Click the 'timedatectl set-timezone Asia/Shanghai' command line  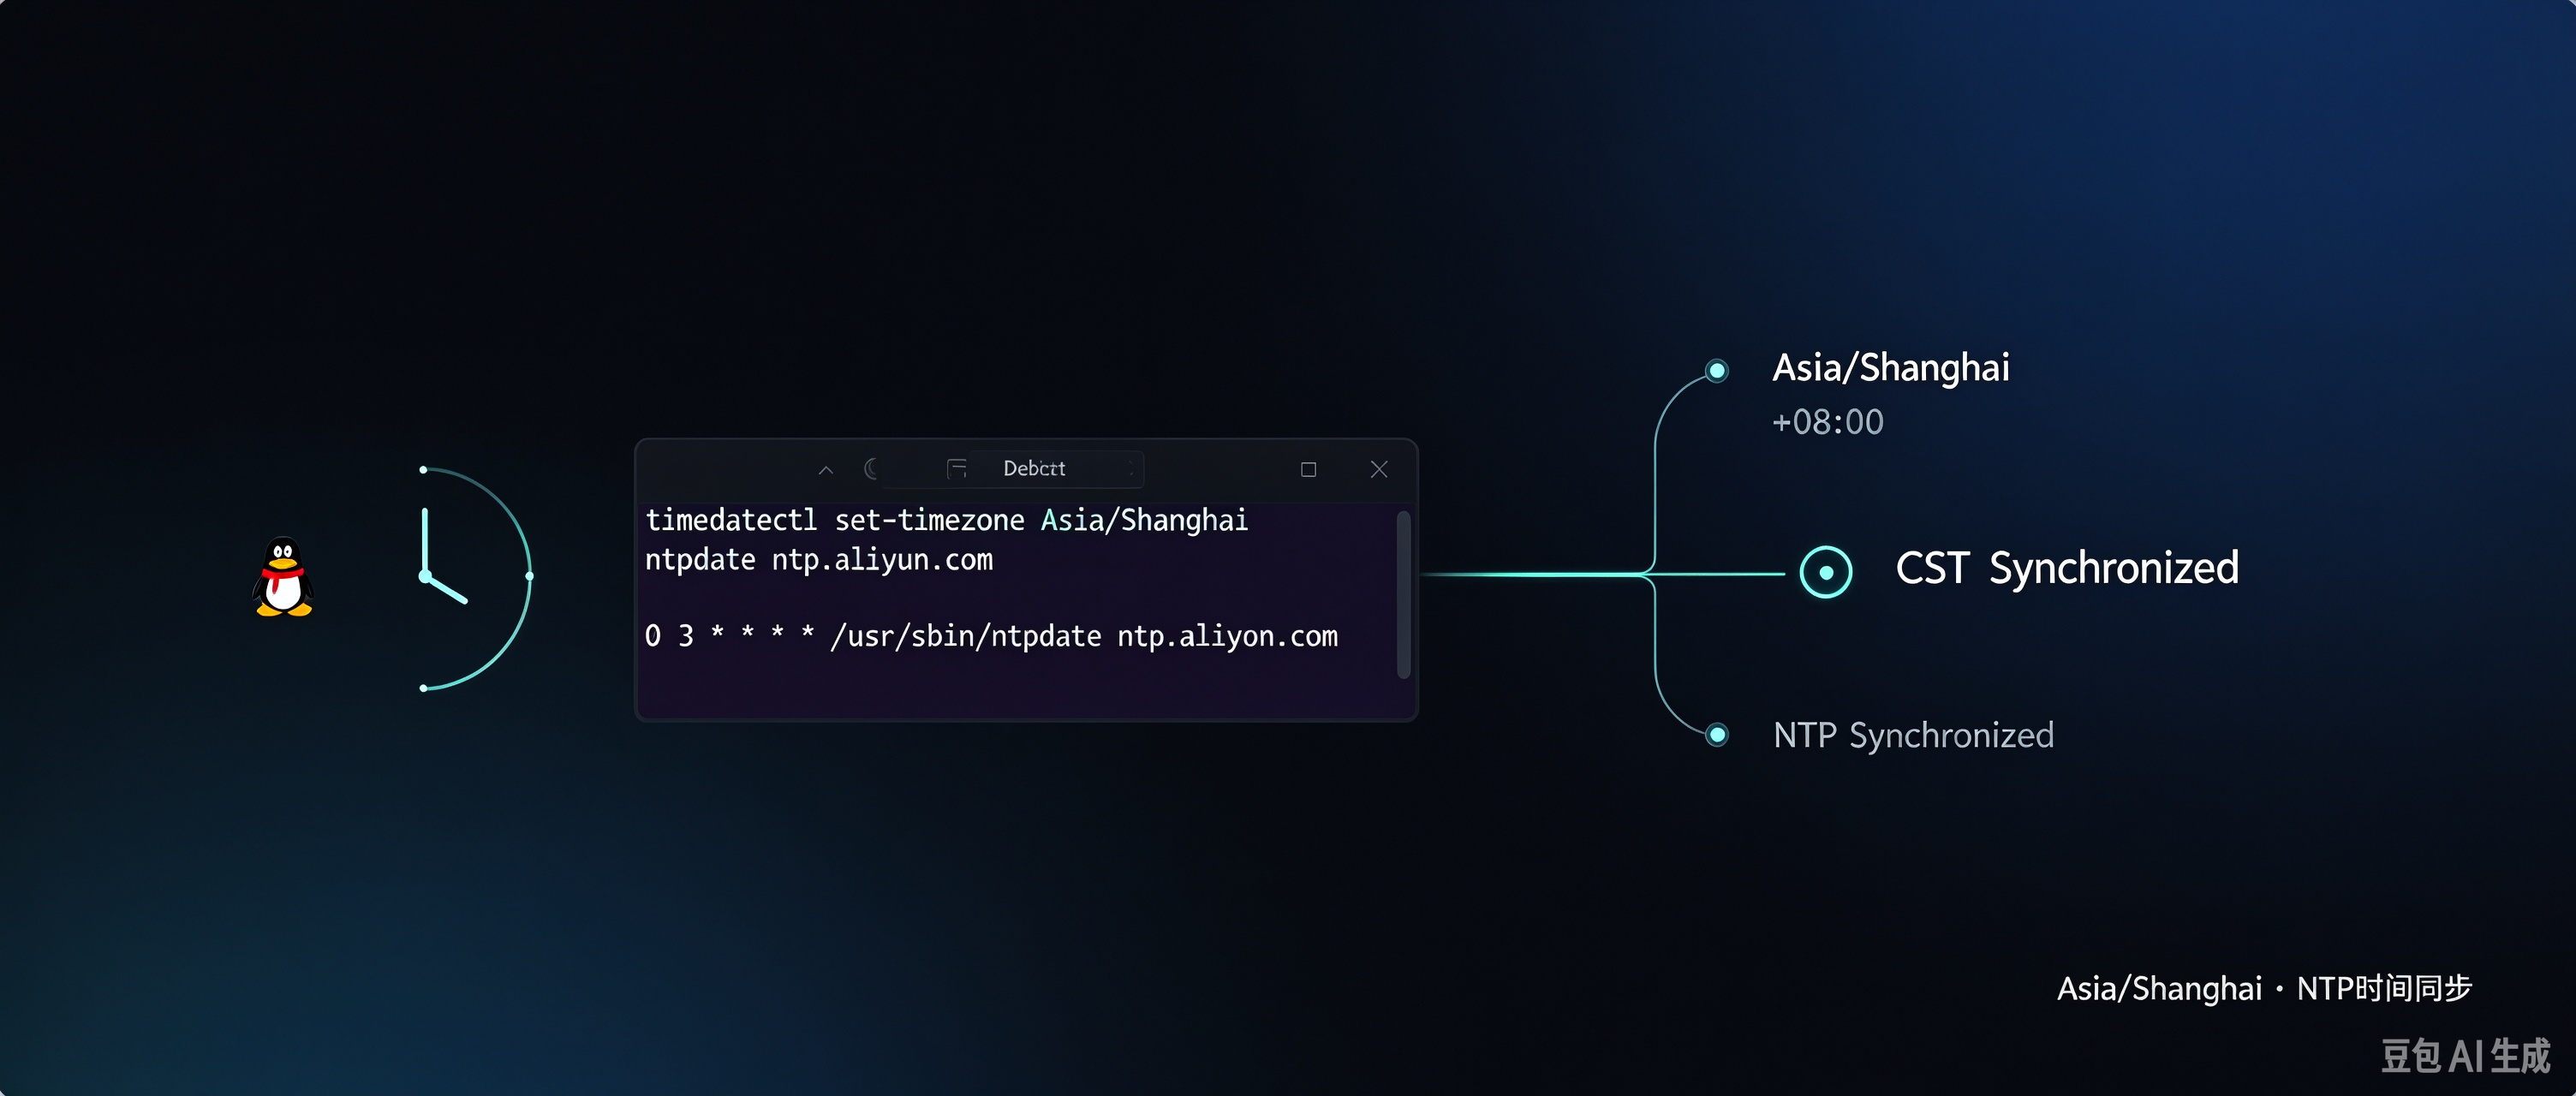pyautogui.click(x=946, y=520)
